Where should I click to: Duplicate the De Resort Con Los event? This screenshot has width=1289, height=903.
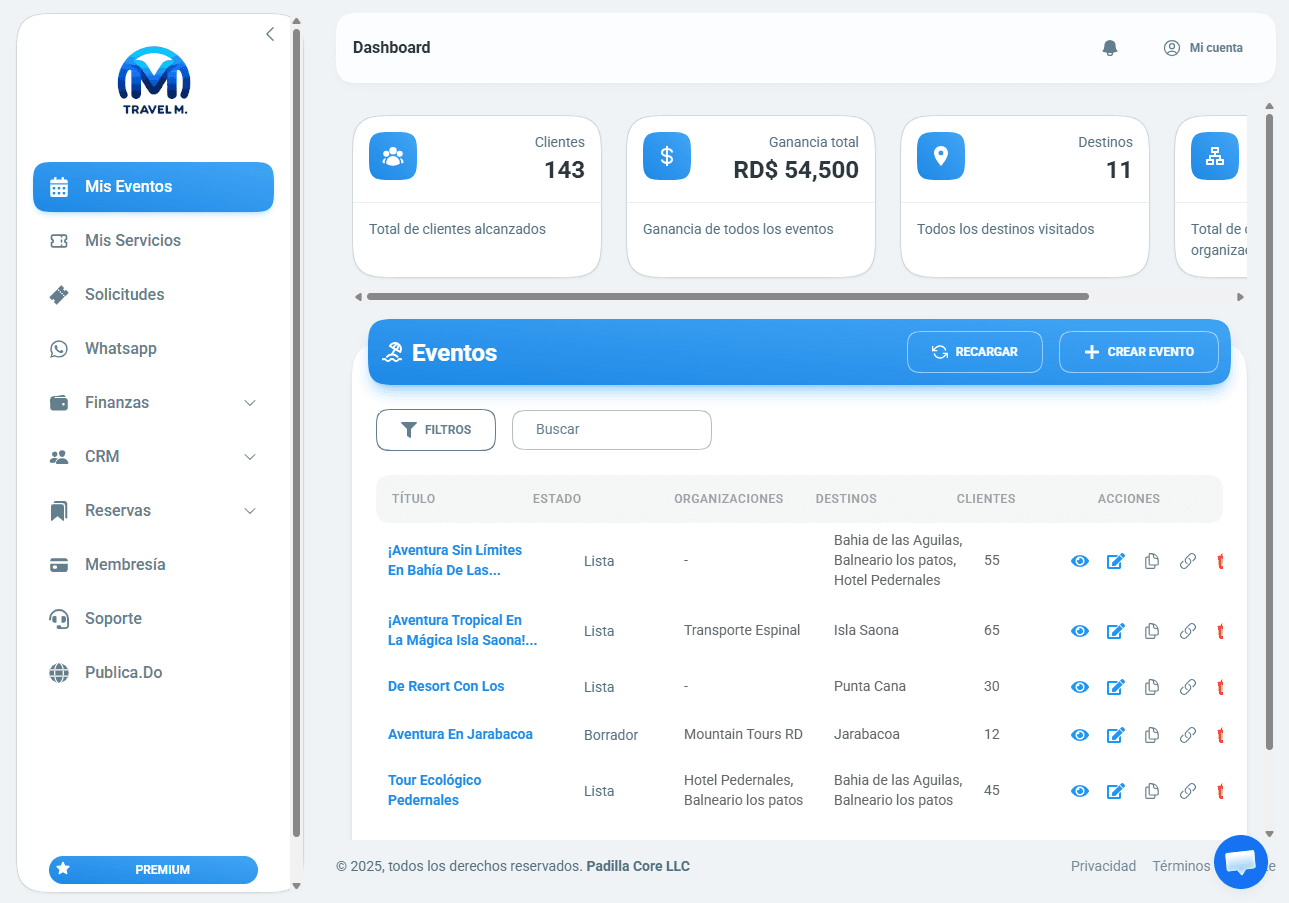[1151, 687]
